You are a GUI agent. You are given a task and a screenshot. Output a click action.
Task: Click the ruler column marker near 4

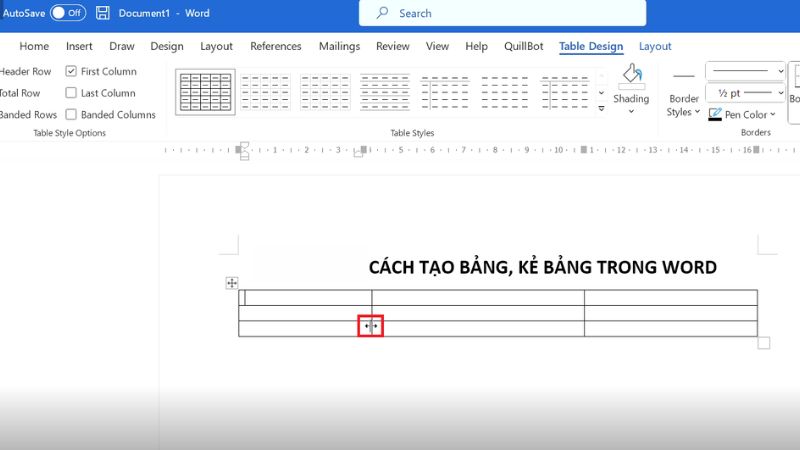click(x=363, y=149)
